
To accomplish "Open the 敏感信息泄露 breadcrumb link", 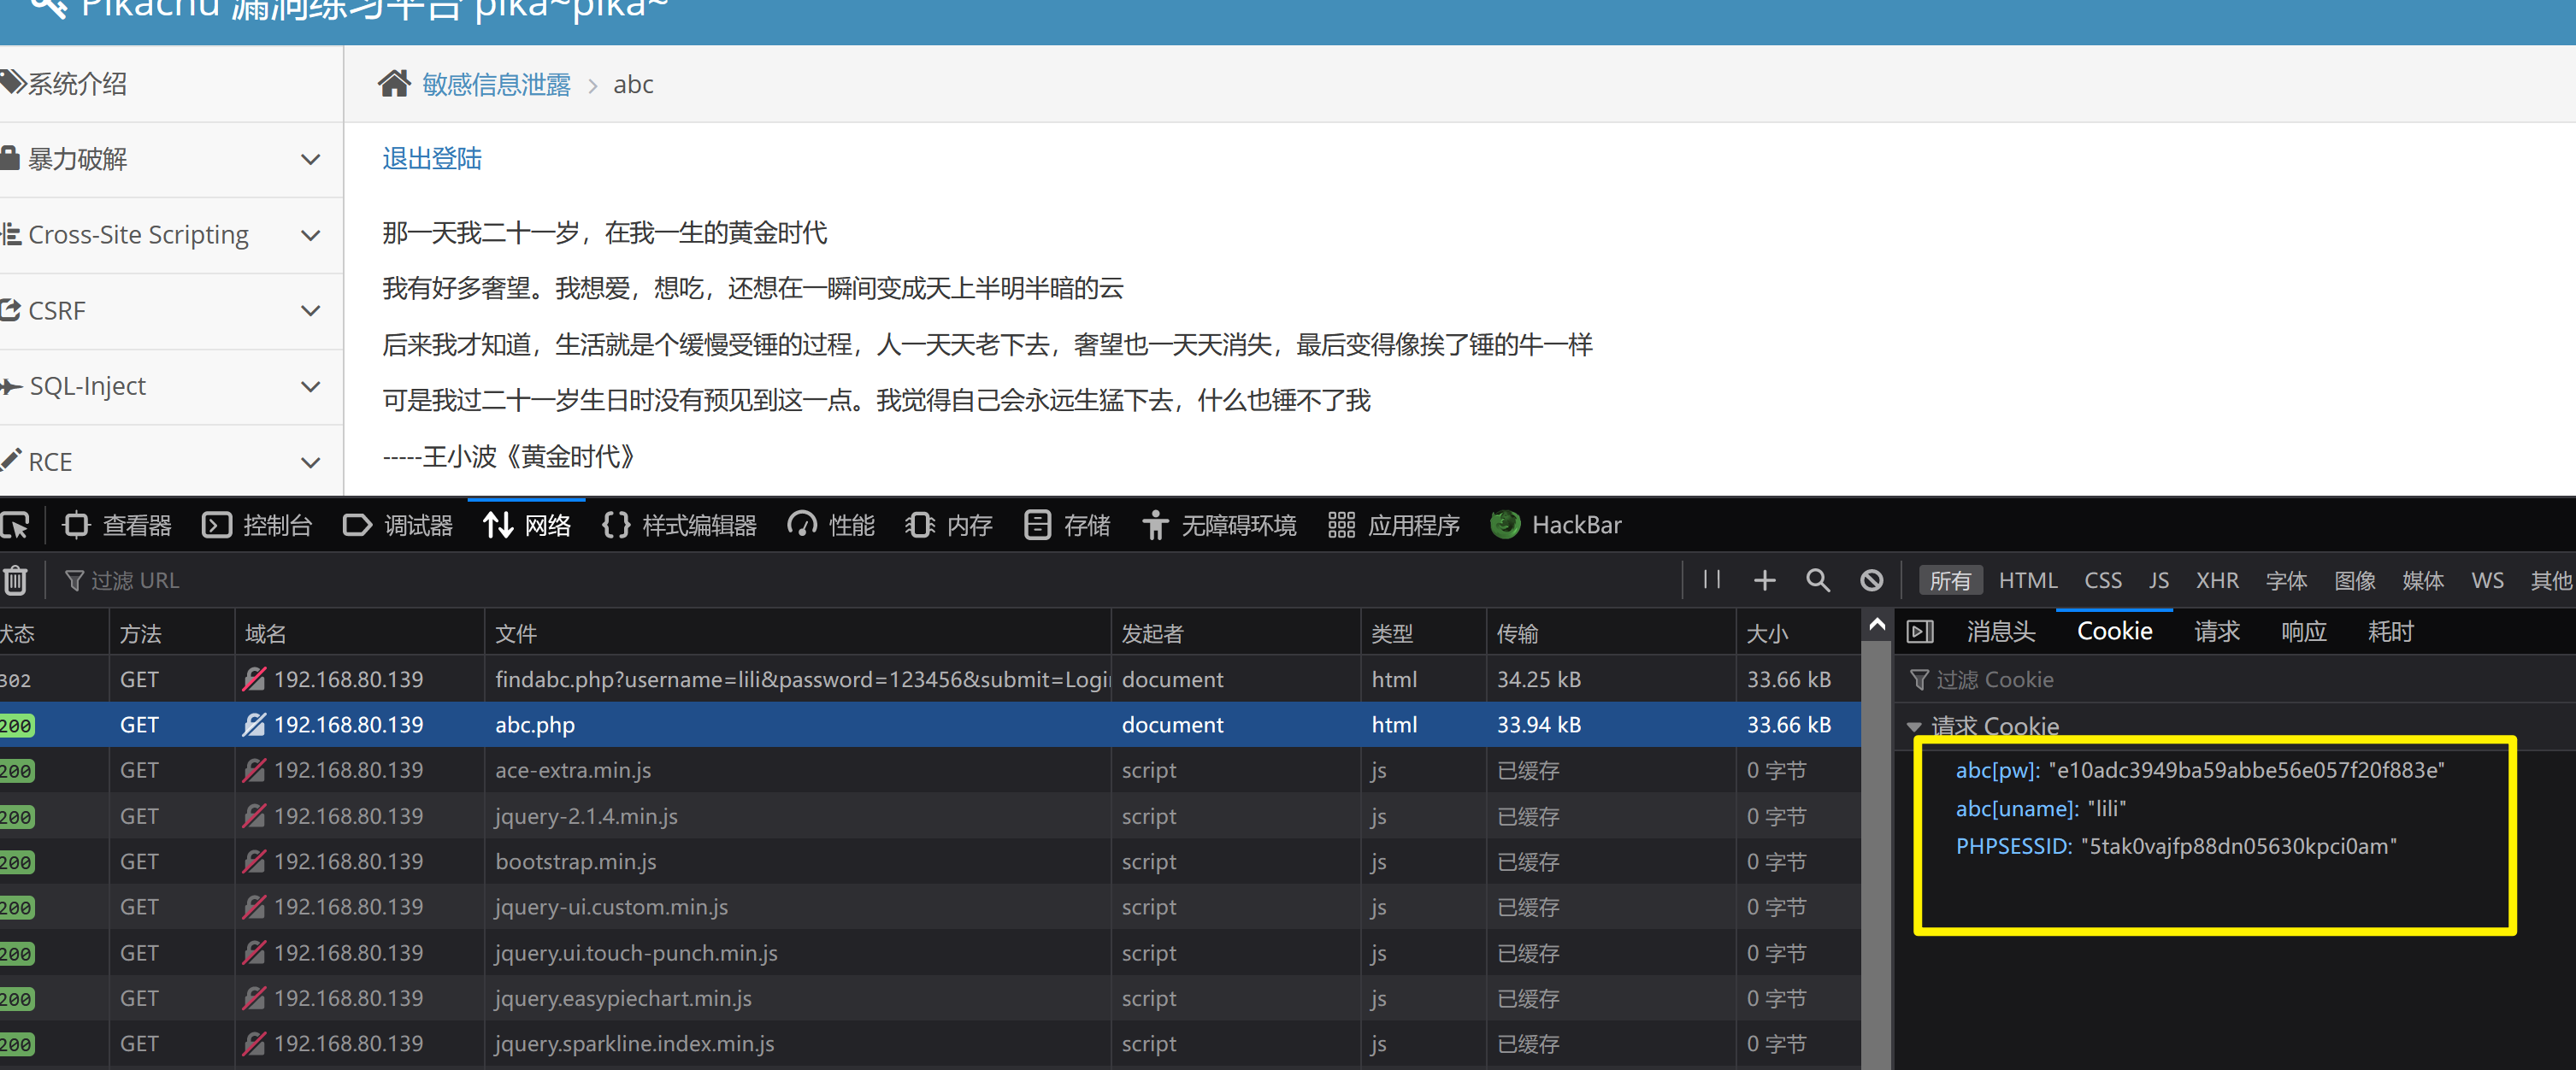I will click(x=496, y=85).
